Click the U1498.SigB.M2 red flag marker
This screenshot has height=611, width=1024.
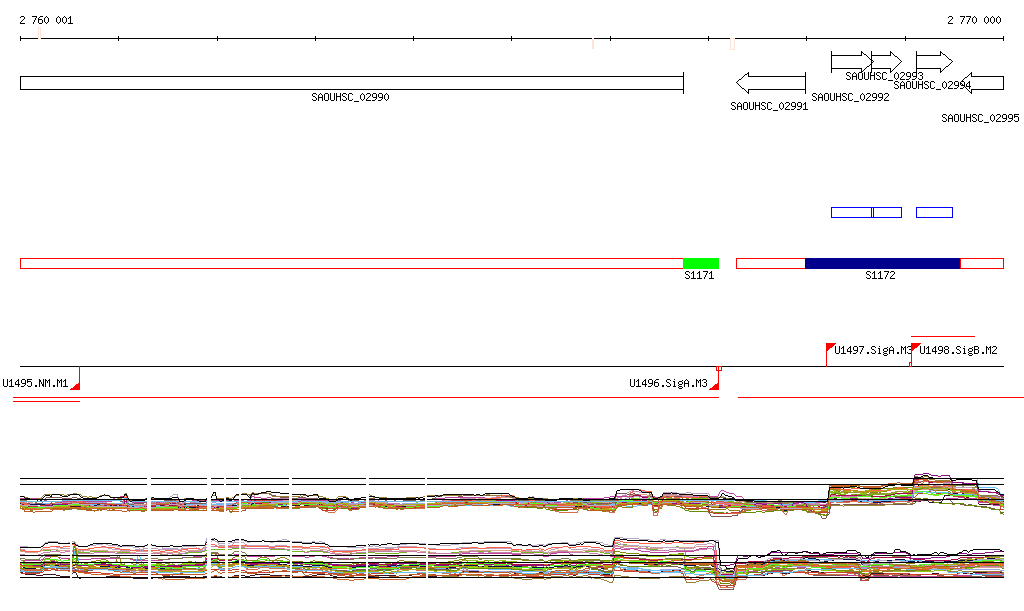[916, 347]
